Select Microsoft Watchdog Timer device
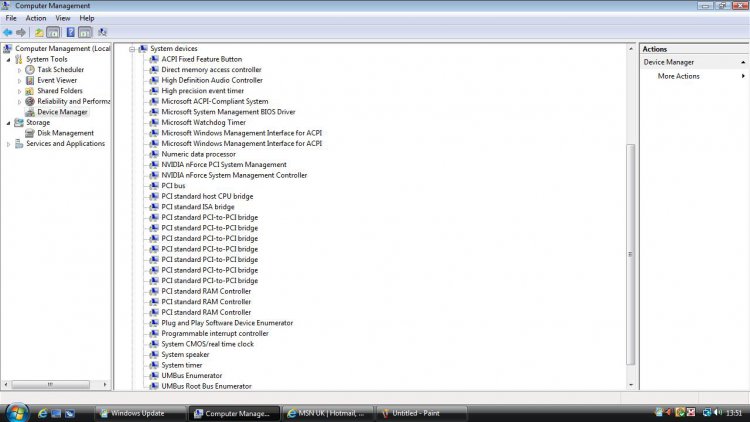Image resolution: width=750 pixels, height=422 pixels. coord(203,122)
